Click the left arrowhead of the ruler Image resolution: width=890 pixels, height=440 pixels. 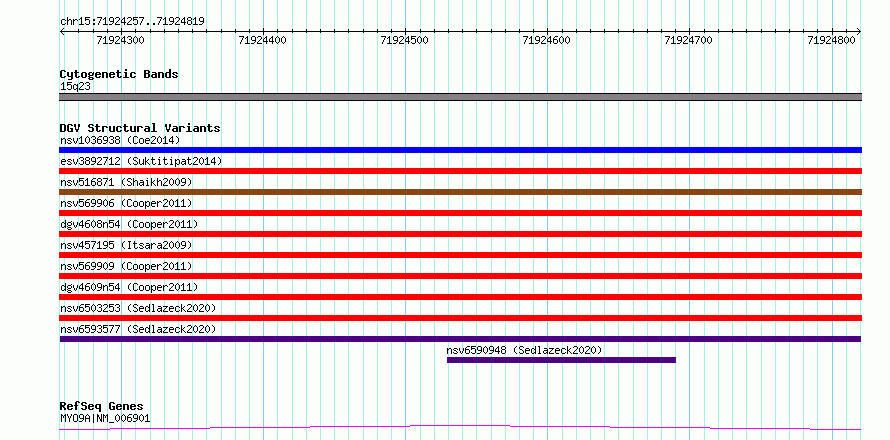(x=62, y=32)
